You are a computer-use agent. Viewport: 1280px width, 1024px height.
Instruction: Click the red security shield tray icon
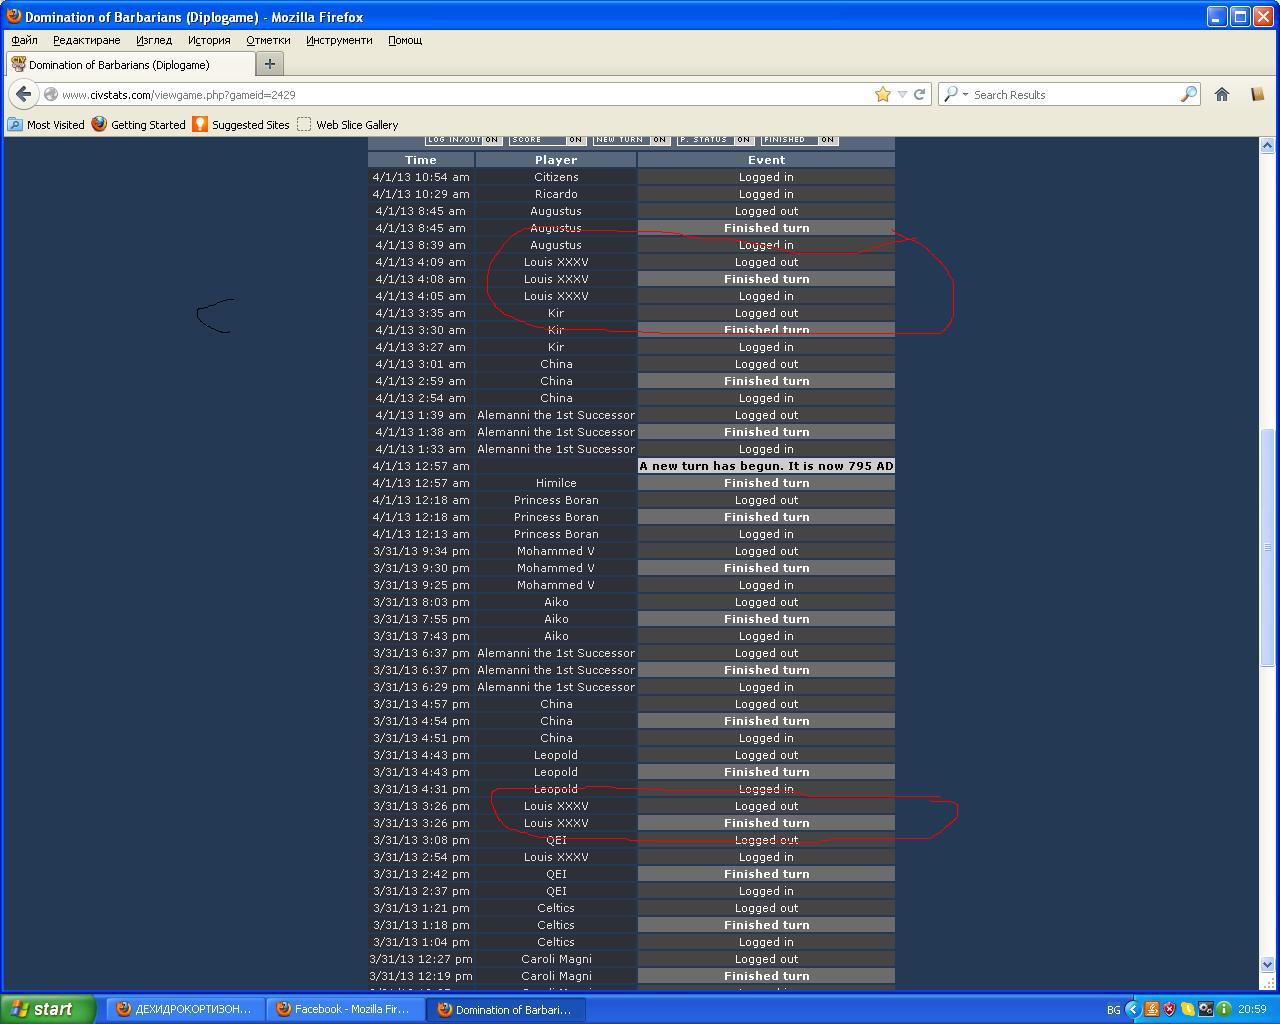tap(1169, 1009)
